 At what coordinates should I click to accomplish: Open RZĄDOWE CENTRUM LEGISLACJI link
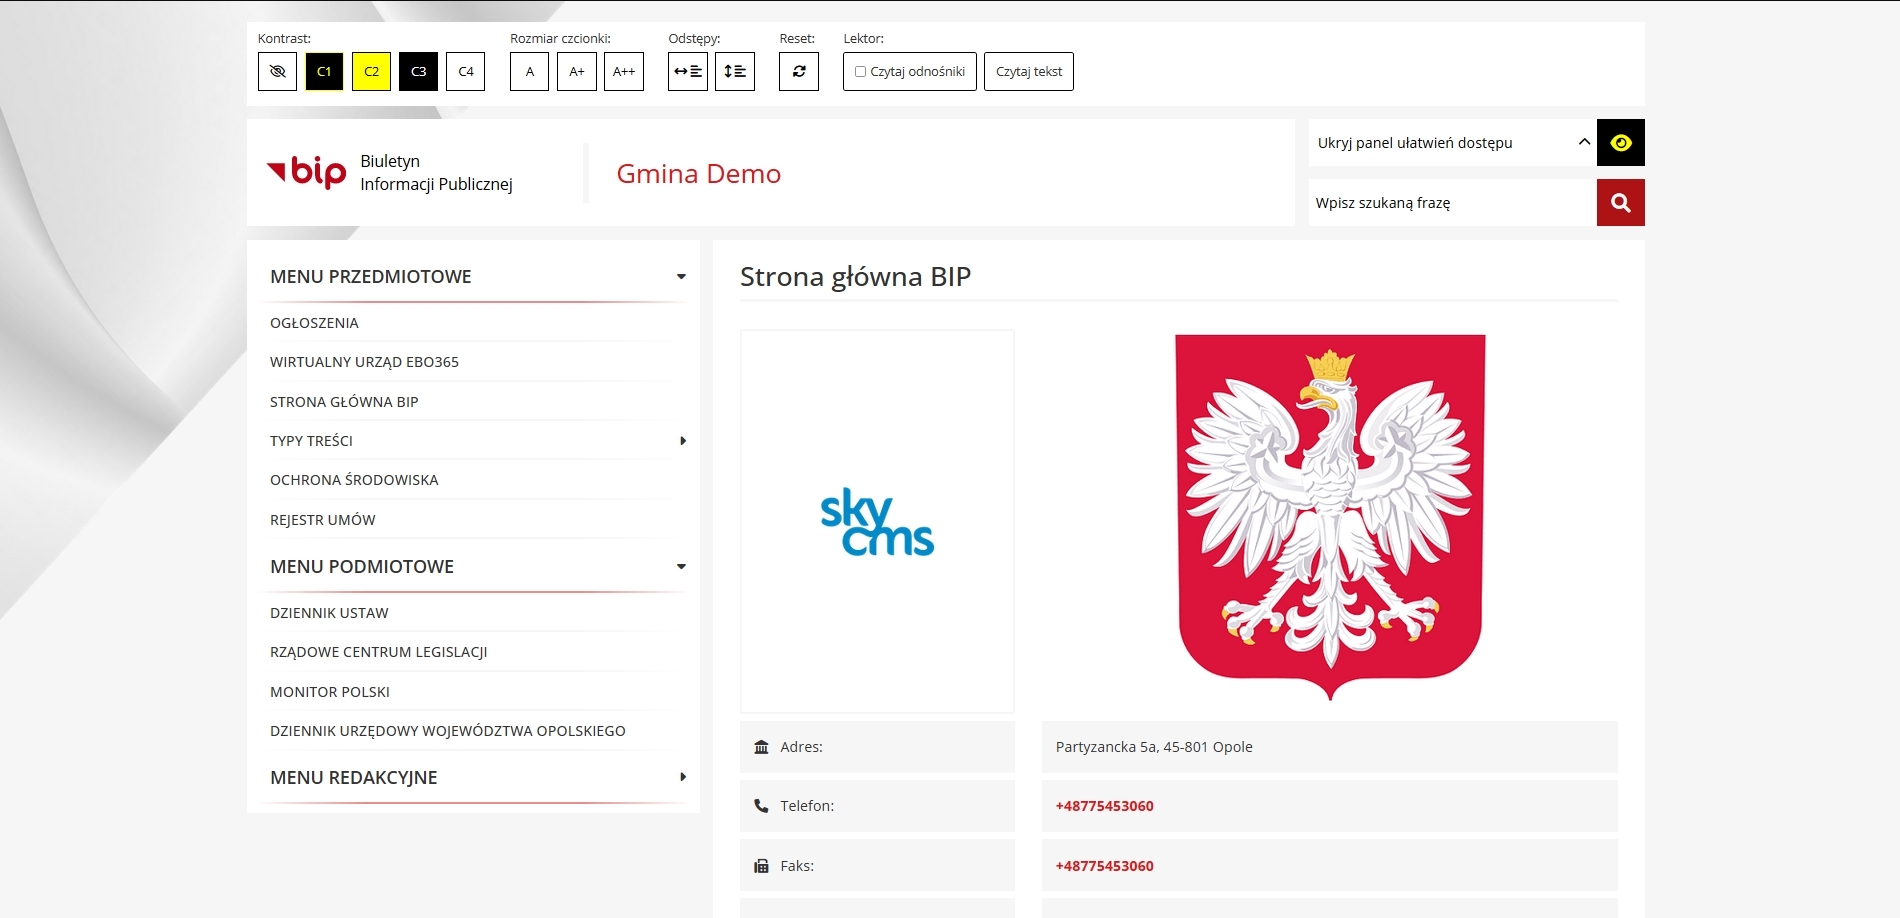[x=379, y=652]
